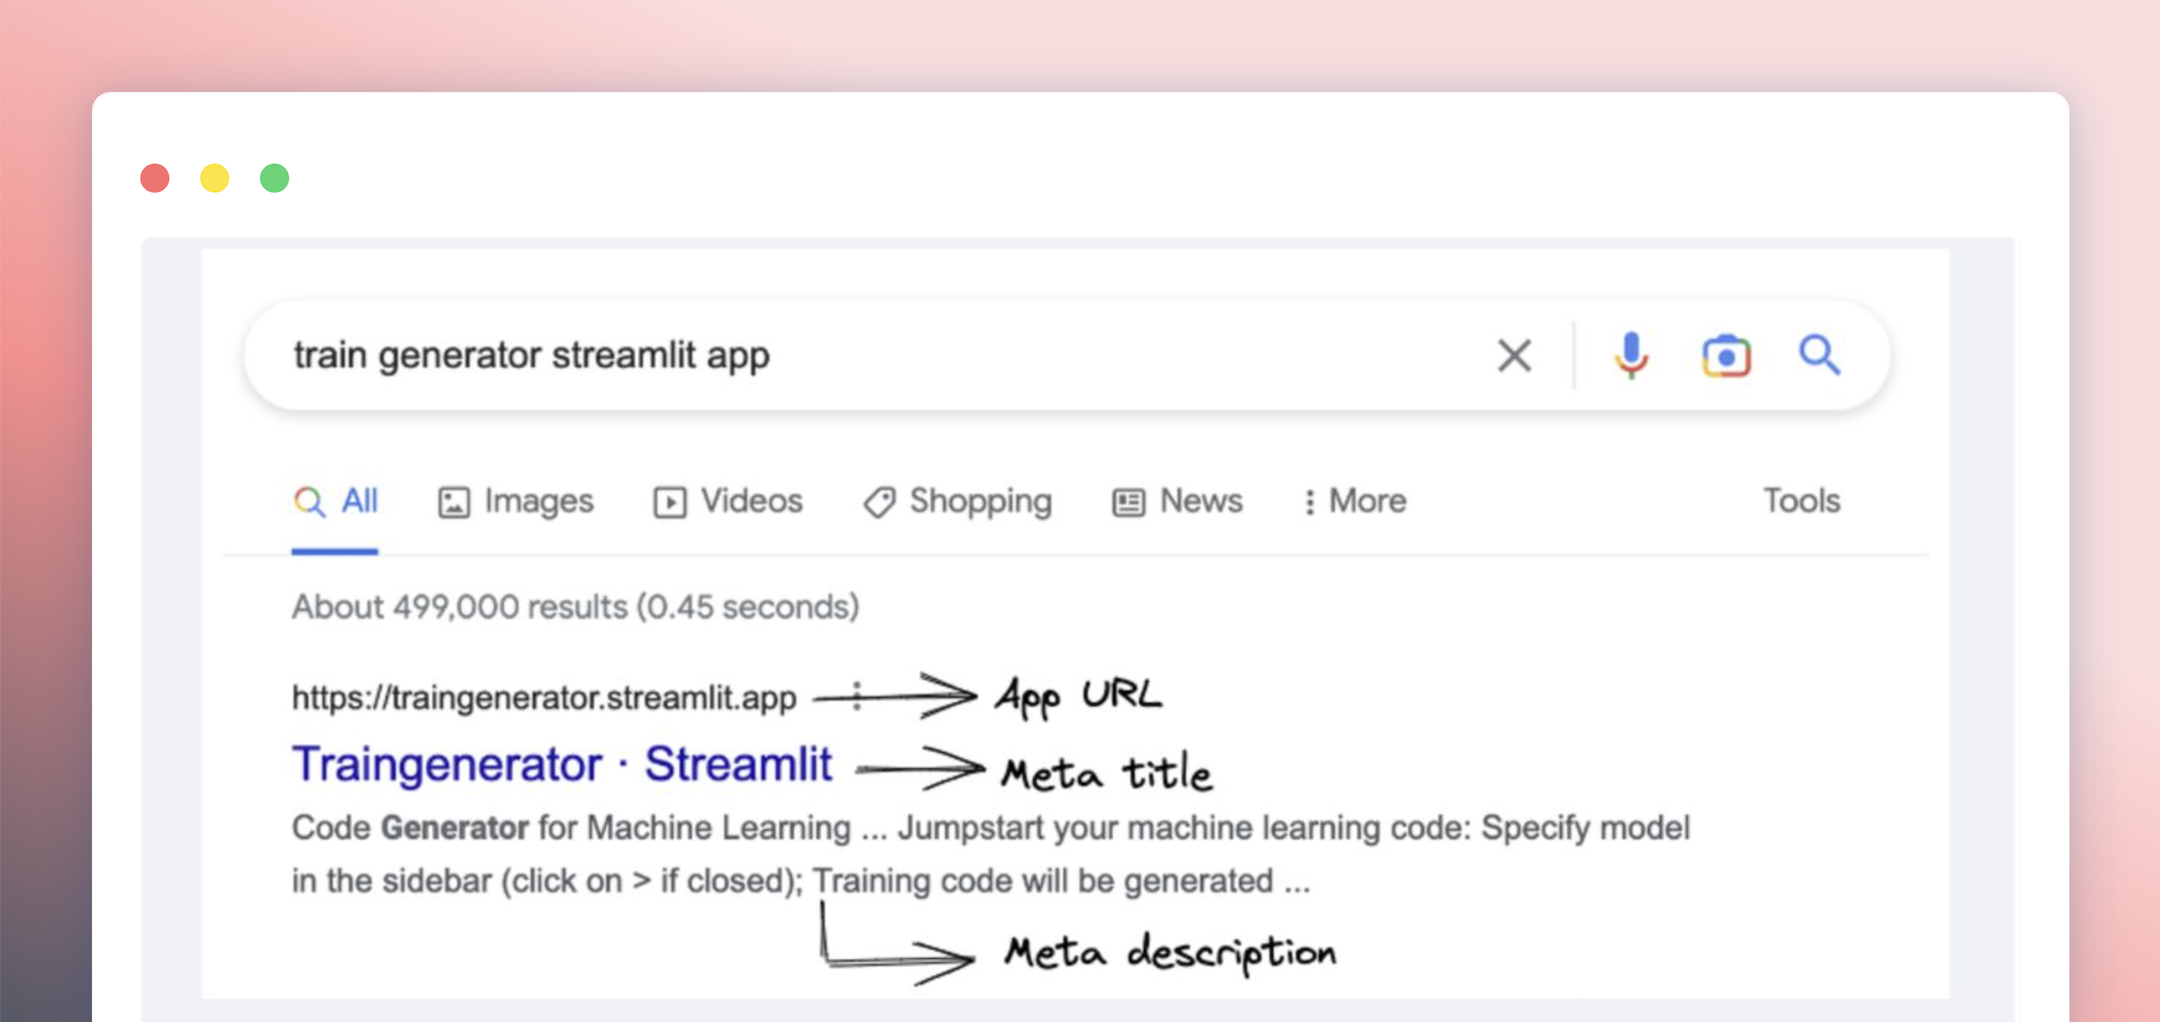Switch to the Shopping tab

coord(958,501)
